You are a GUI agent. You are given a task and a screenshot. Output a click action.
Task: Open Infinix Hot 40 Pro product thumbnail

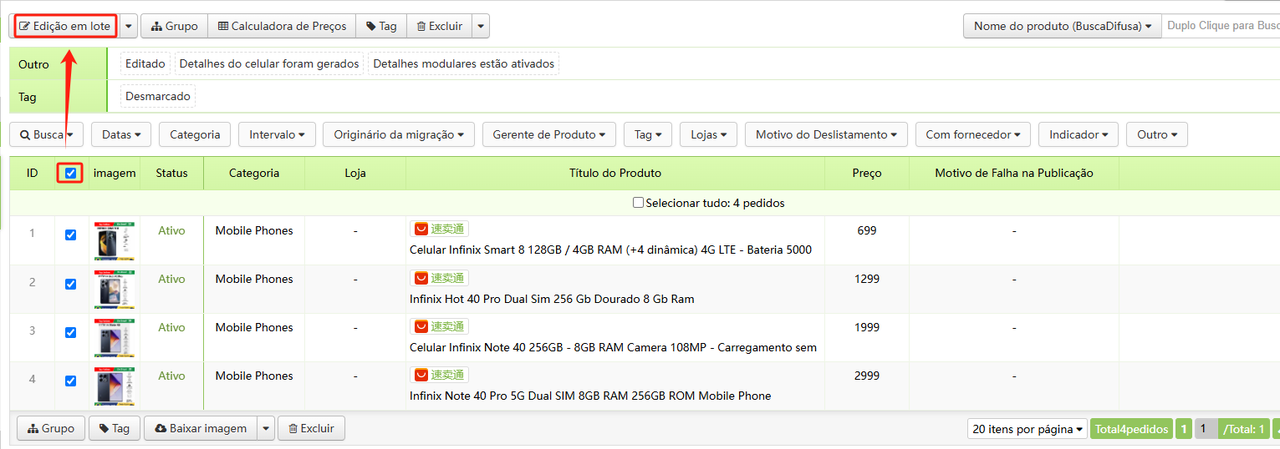click(114, 289)
